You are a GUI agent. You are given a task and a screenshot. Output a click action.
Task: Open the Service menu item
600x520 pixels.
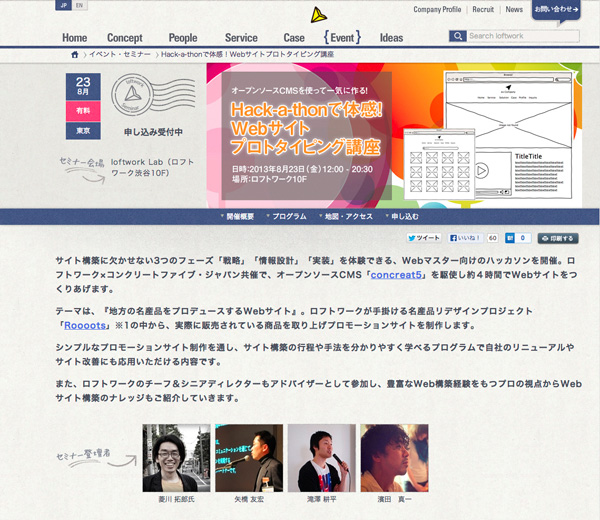(241, 38)
